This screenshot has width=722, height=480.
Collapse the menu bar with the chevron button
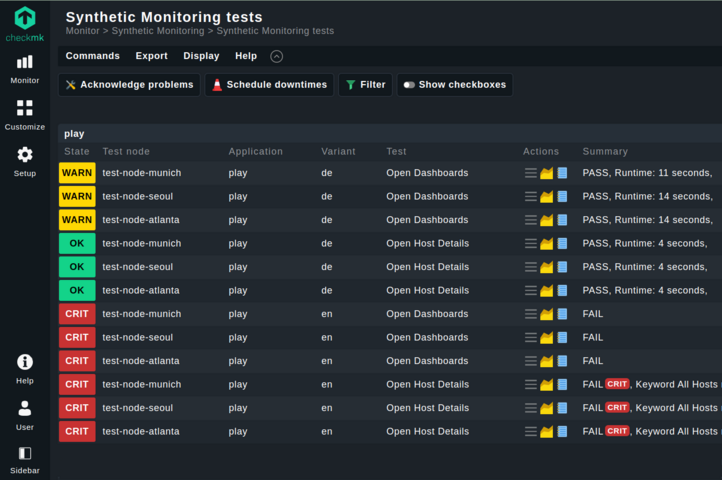click(277, 57)
